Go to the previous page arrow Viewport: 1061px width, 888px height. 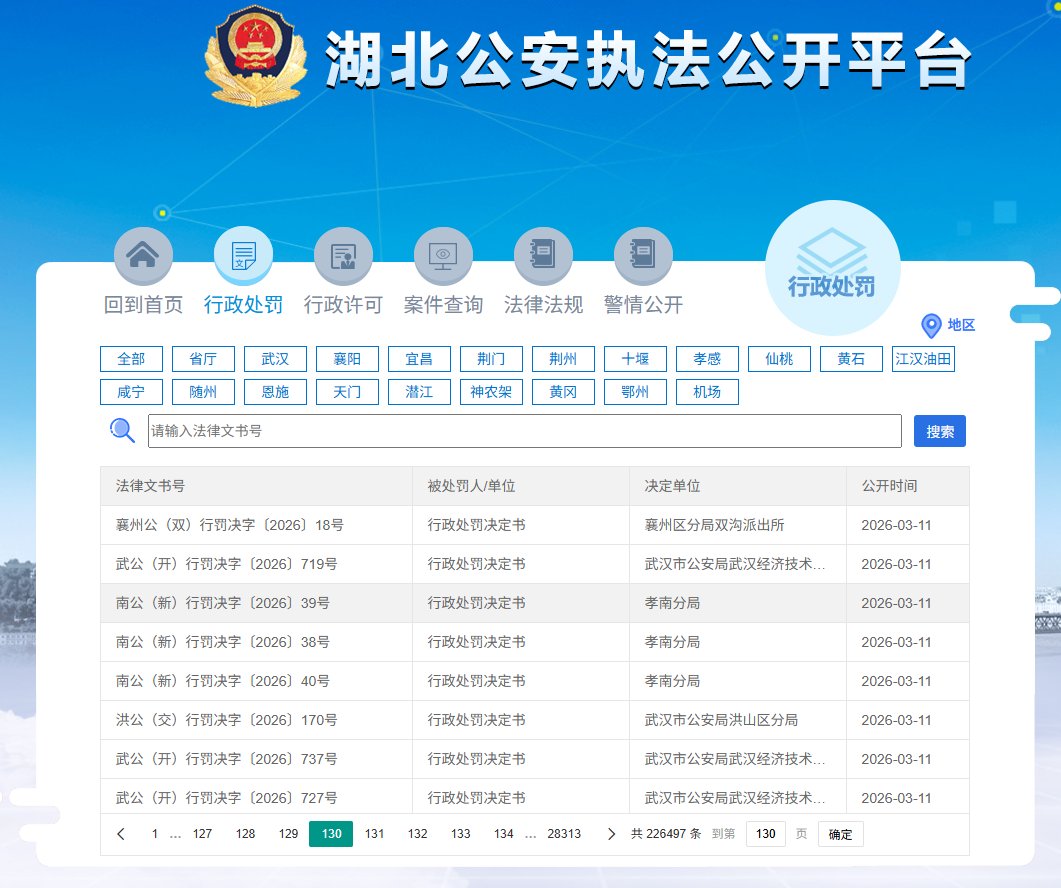pyautogui.click(x=121, y=834)
